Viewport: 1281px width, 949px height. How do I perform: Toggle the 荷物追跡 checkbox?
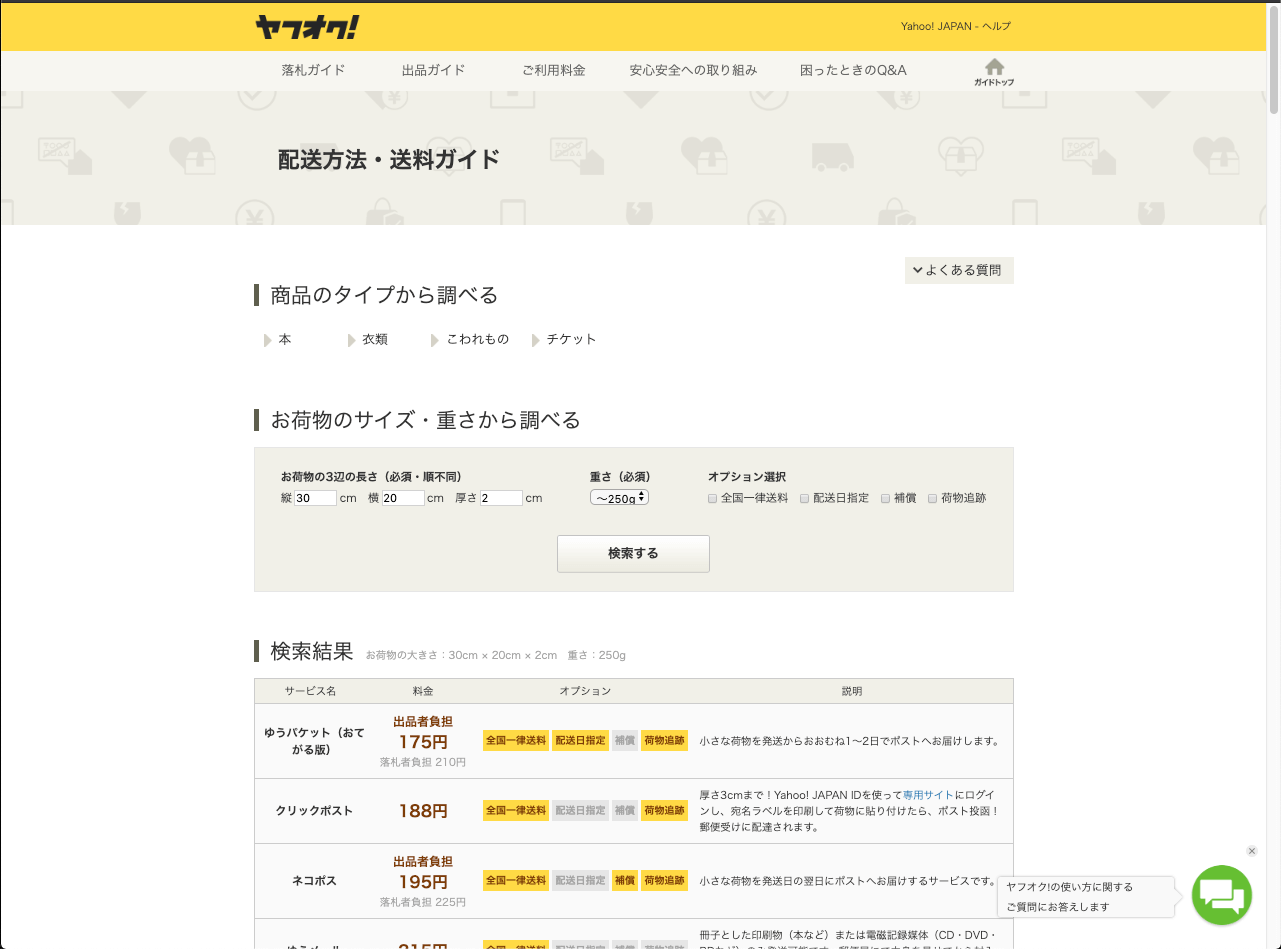[x=932, y=498]
